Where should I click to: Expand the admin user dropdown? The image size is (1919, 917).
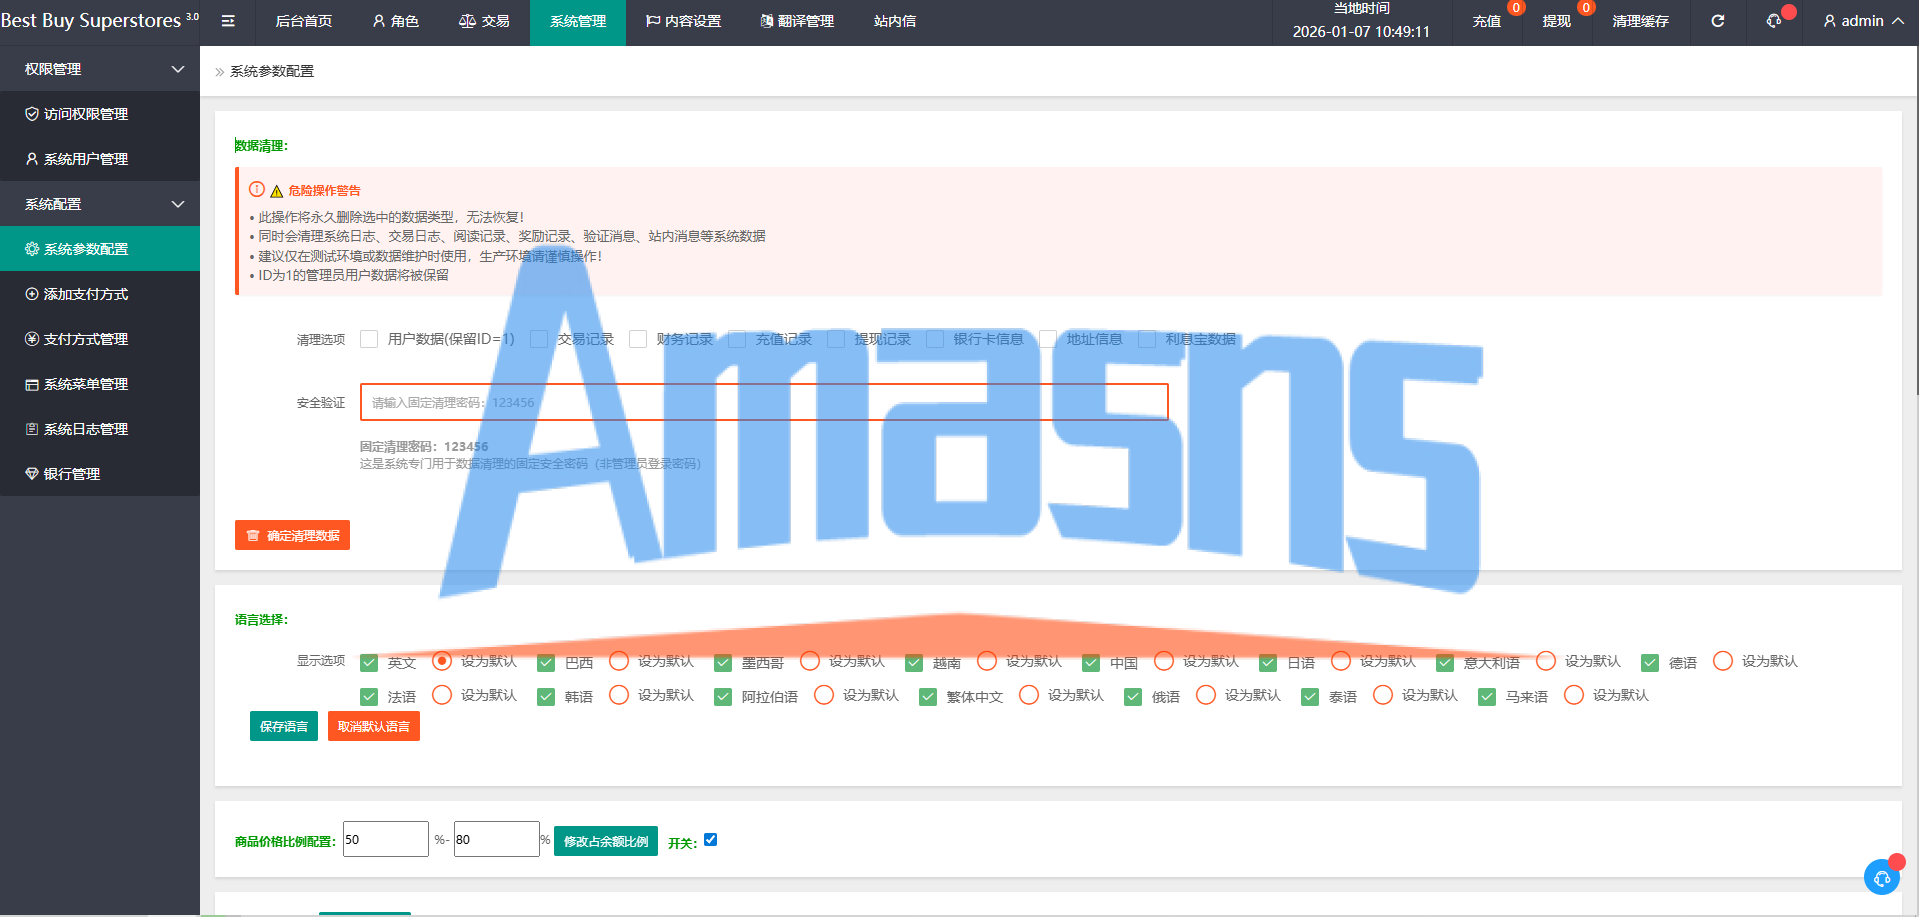point(1863,21)
